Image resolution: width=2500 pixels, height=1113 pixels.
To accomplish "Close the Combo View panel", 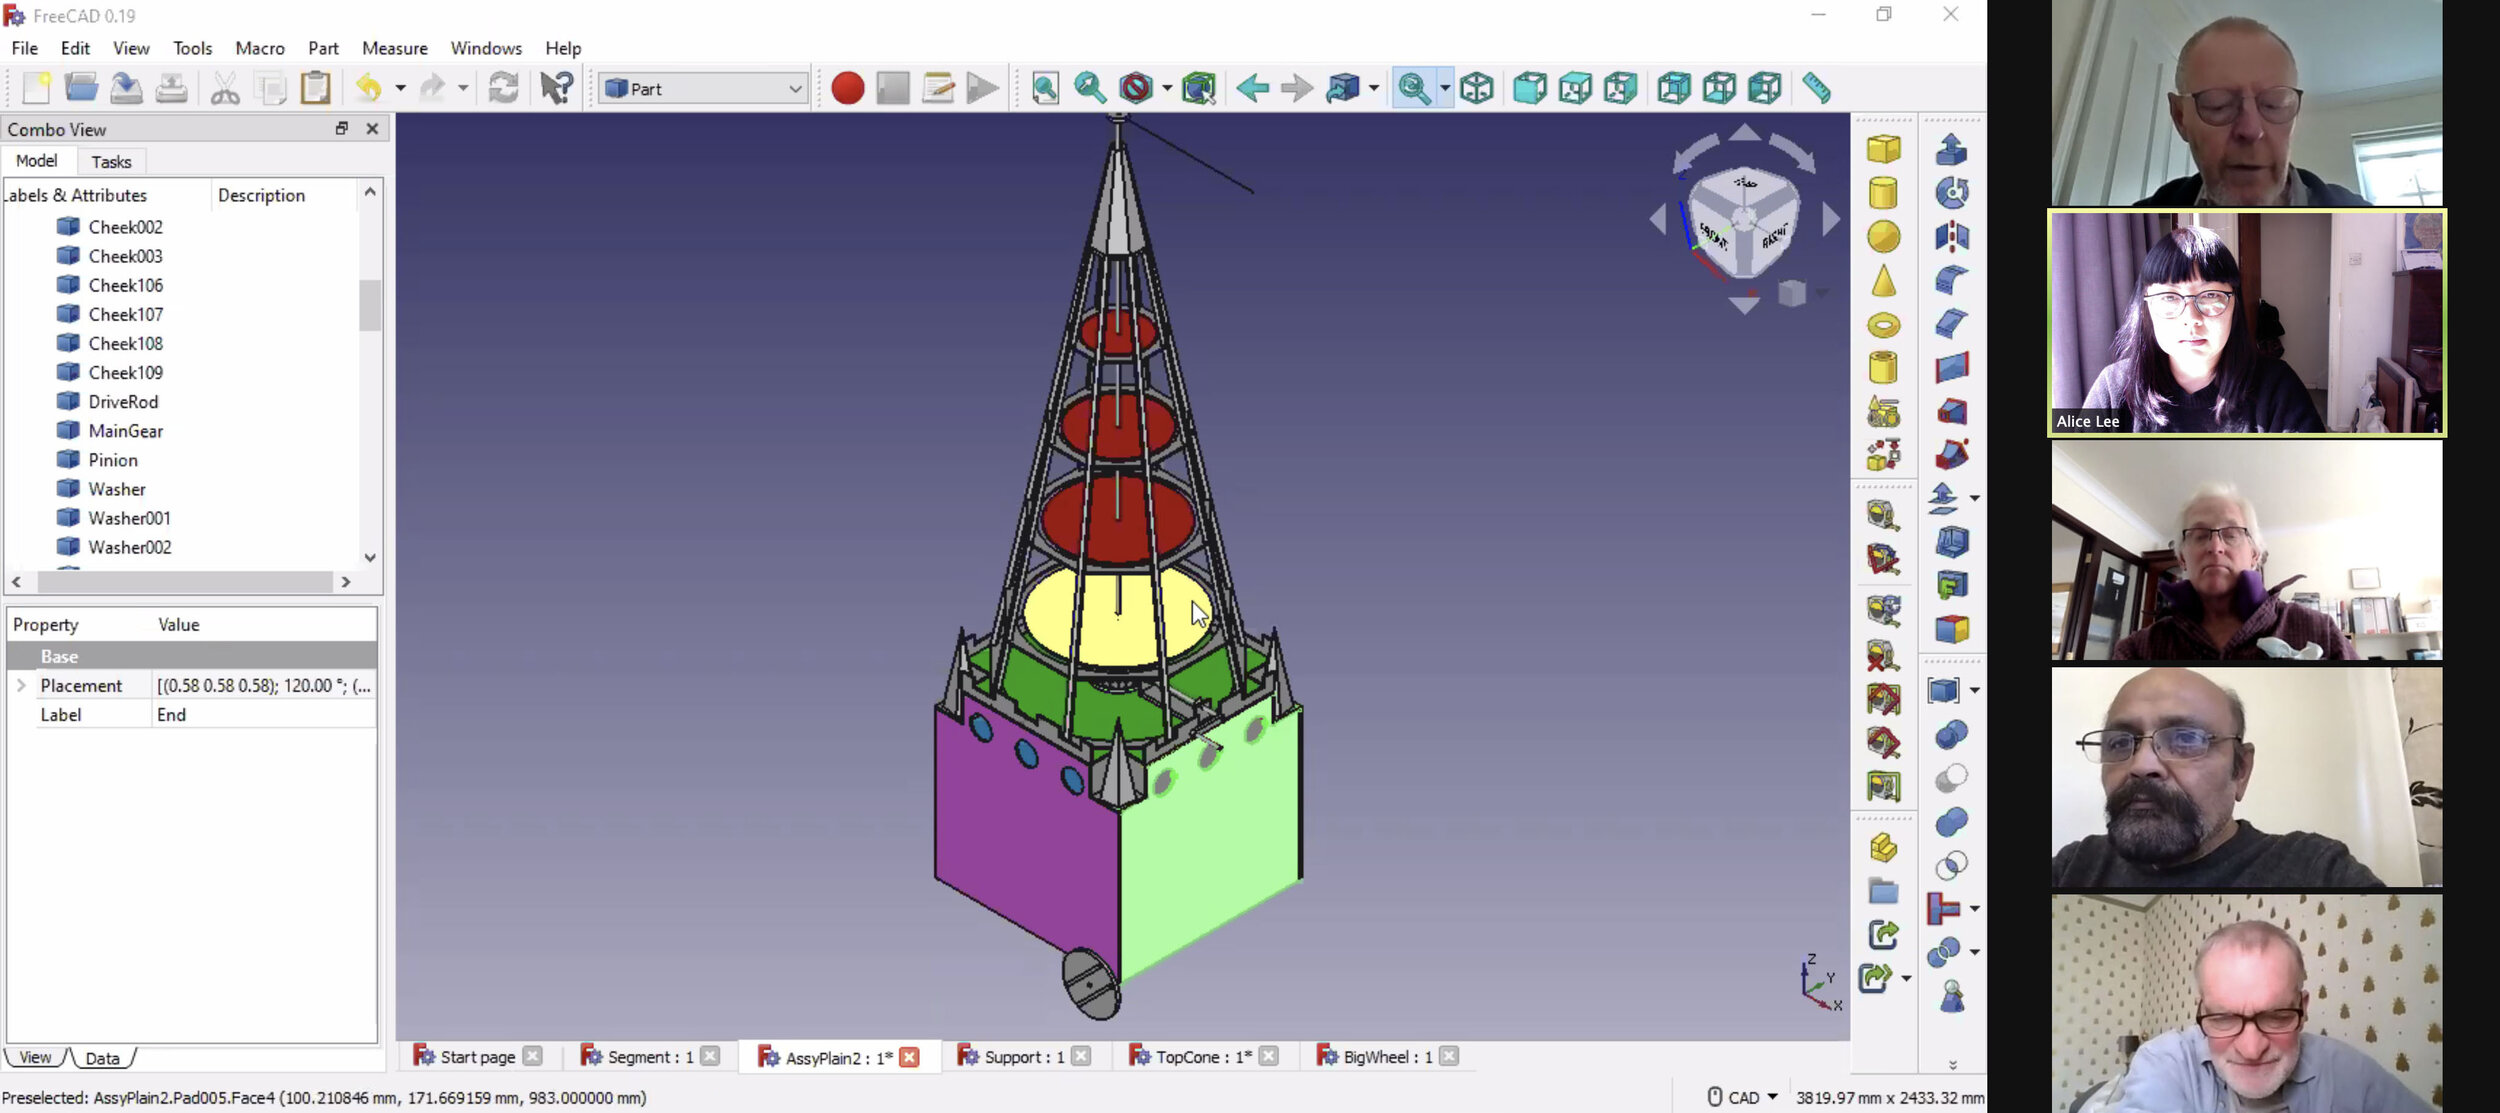I will pyautogui.click(x=372, y=128).
